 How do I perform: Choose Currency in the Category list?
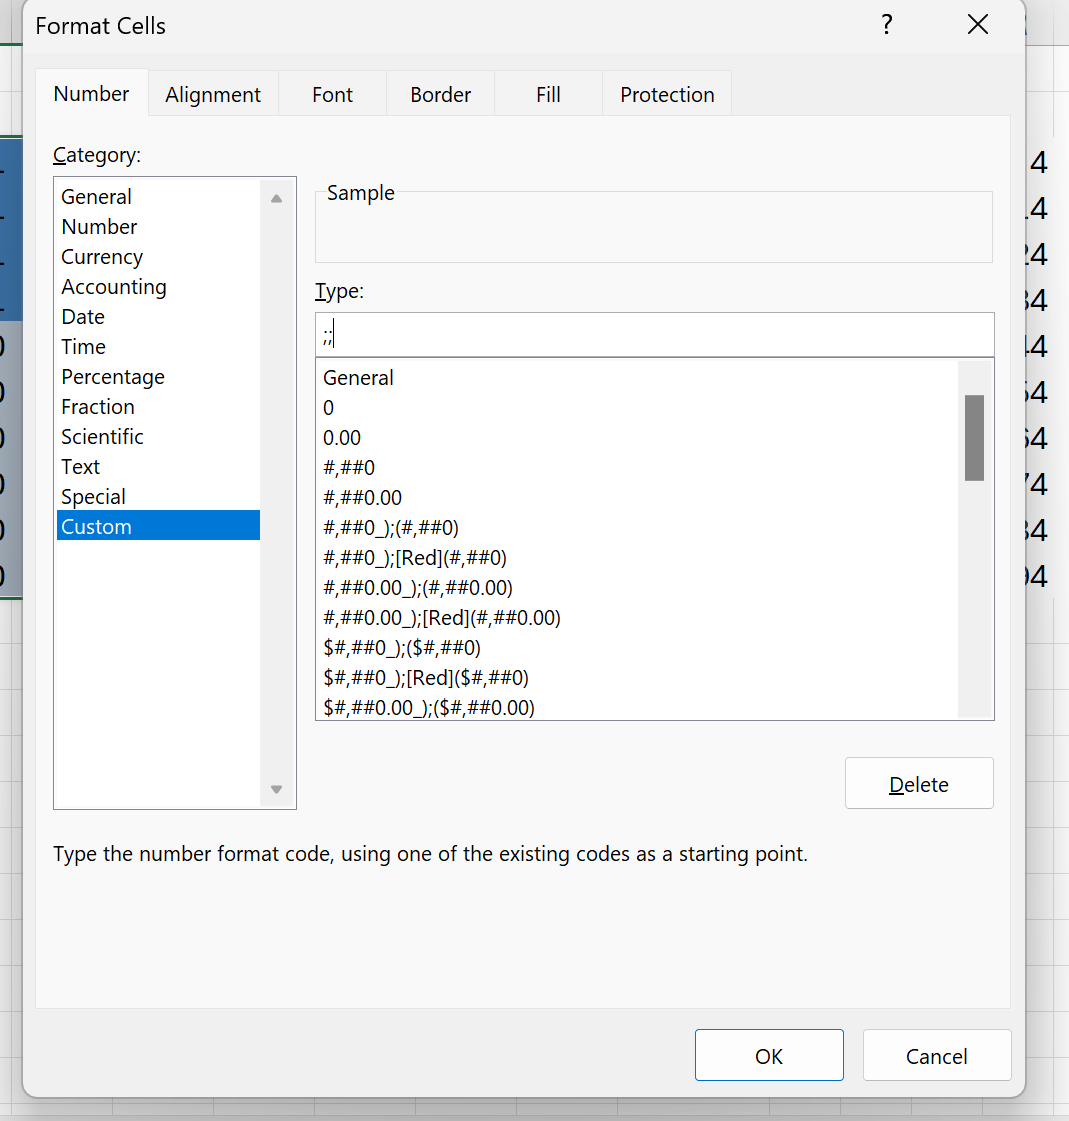(x=102, y=257)
